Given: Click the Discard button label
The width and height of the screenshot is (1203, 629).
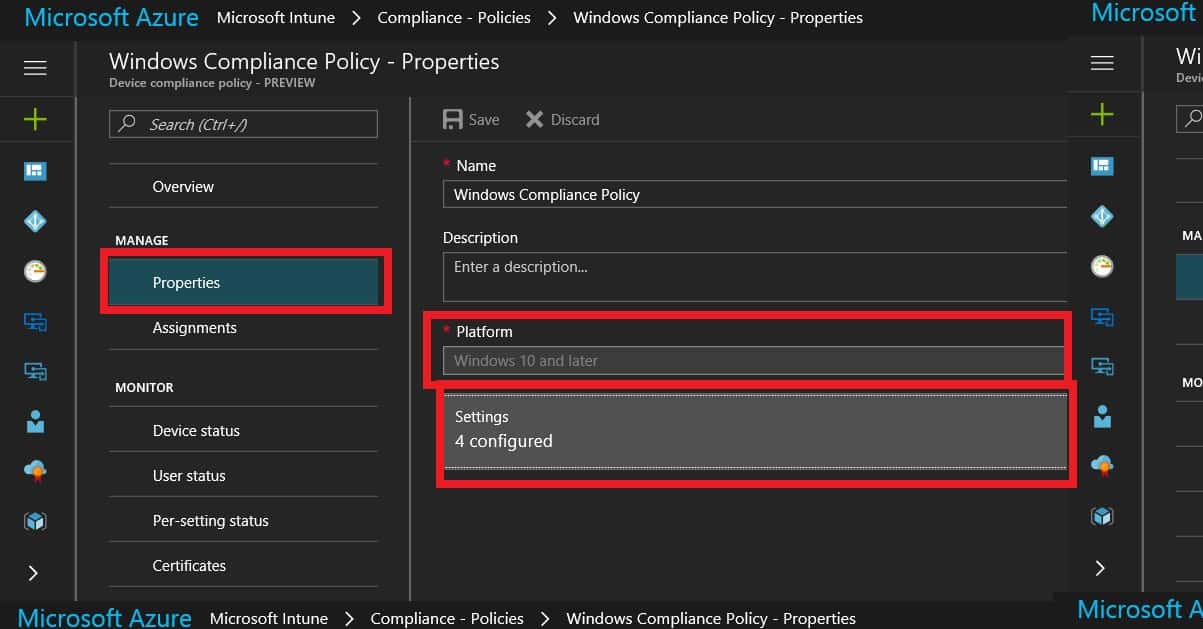Looking at the screenshot, I should point(575,120).
